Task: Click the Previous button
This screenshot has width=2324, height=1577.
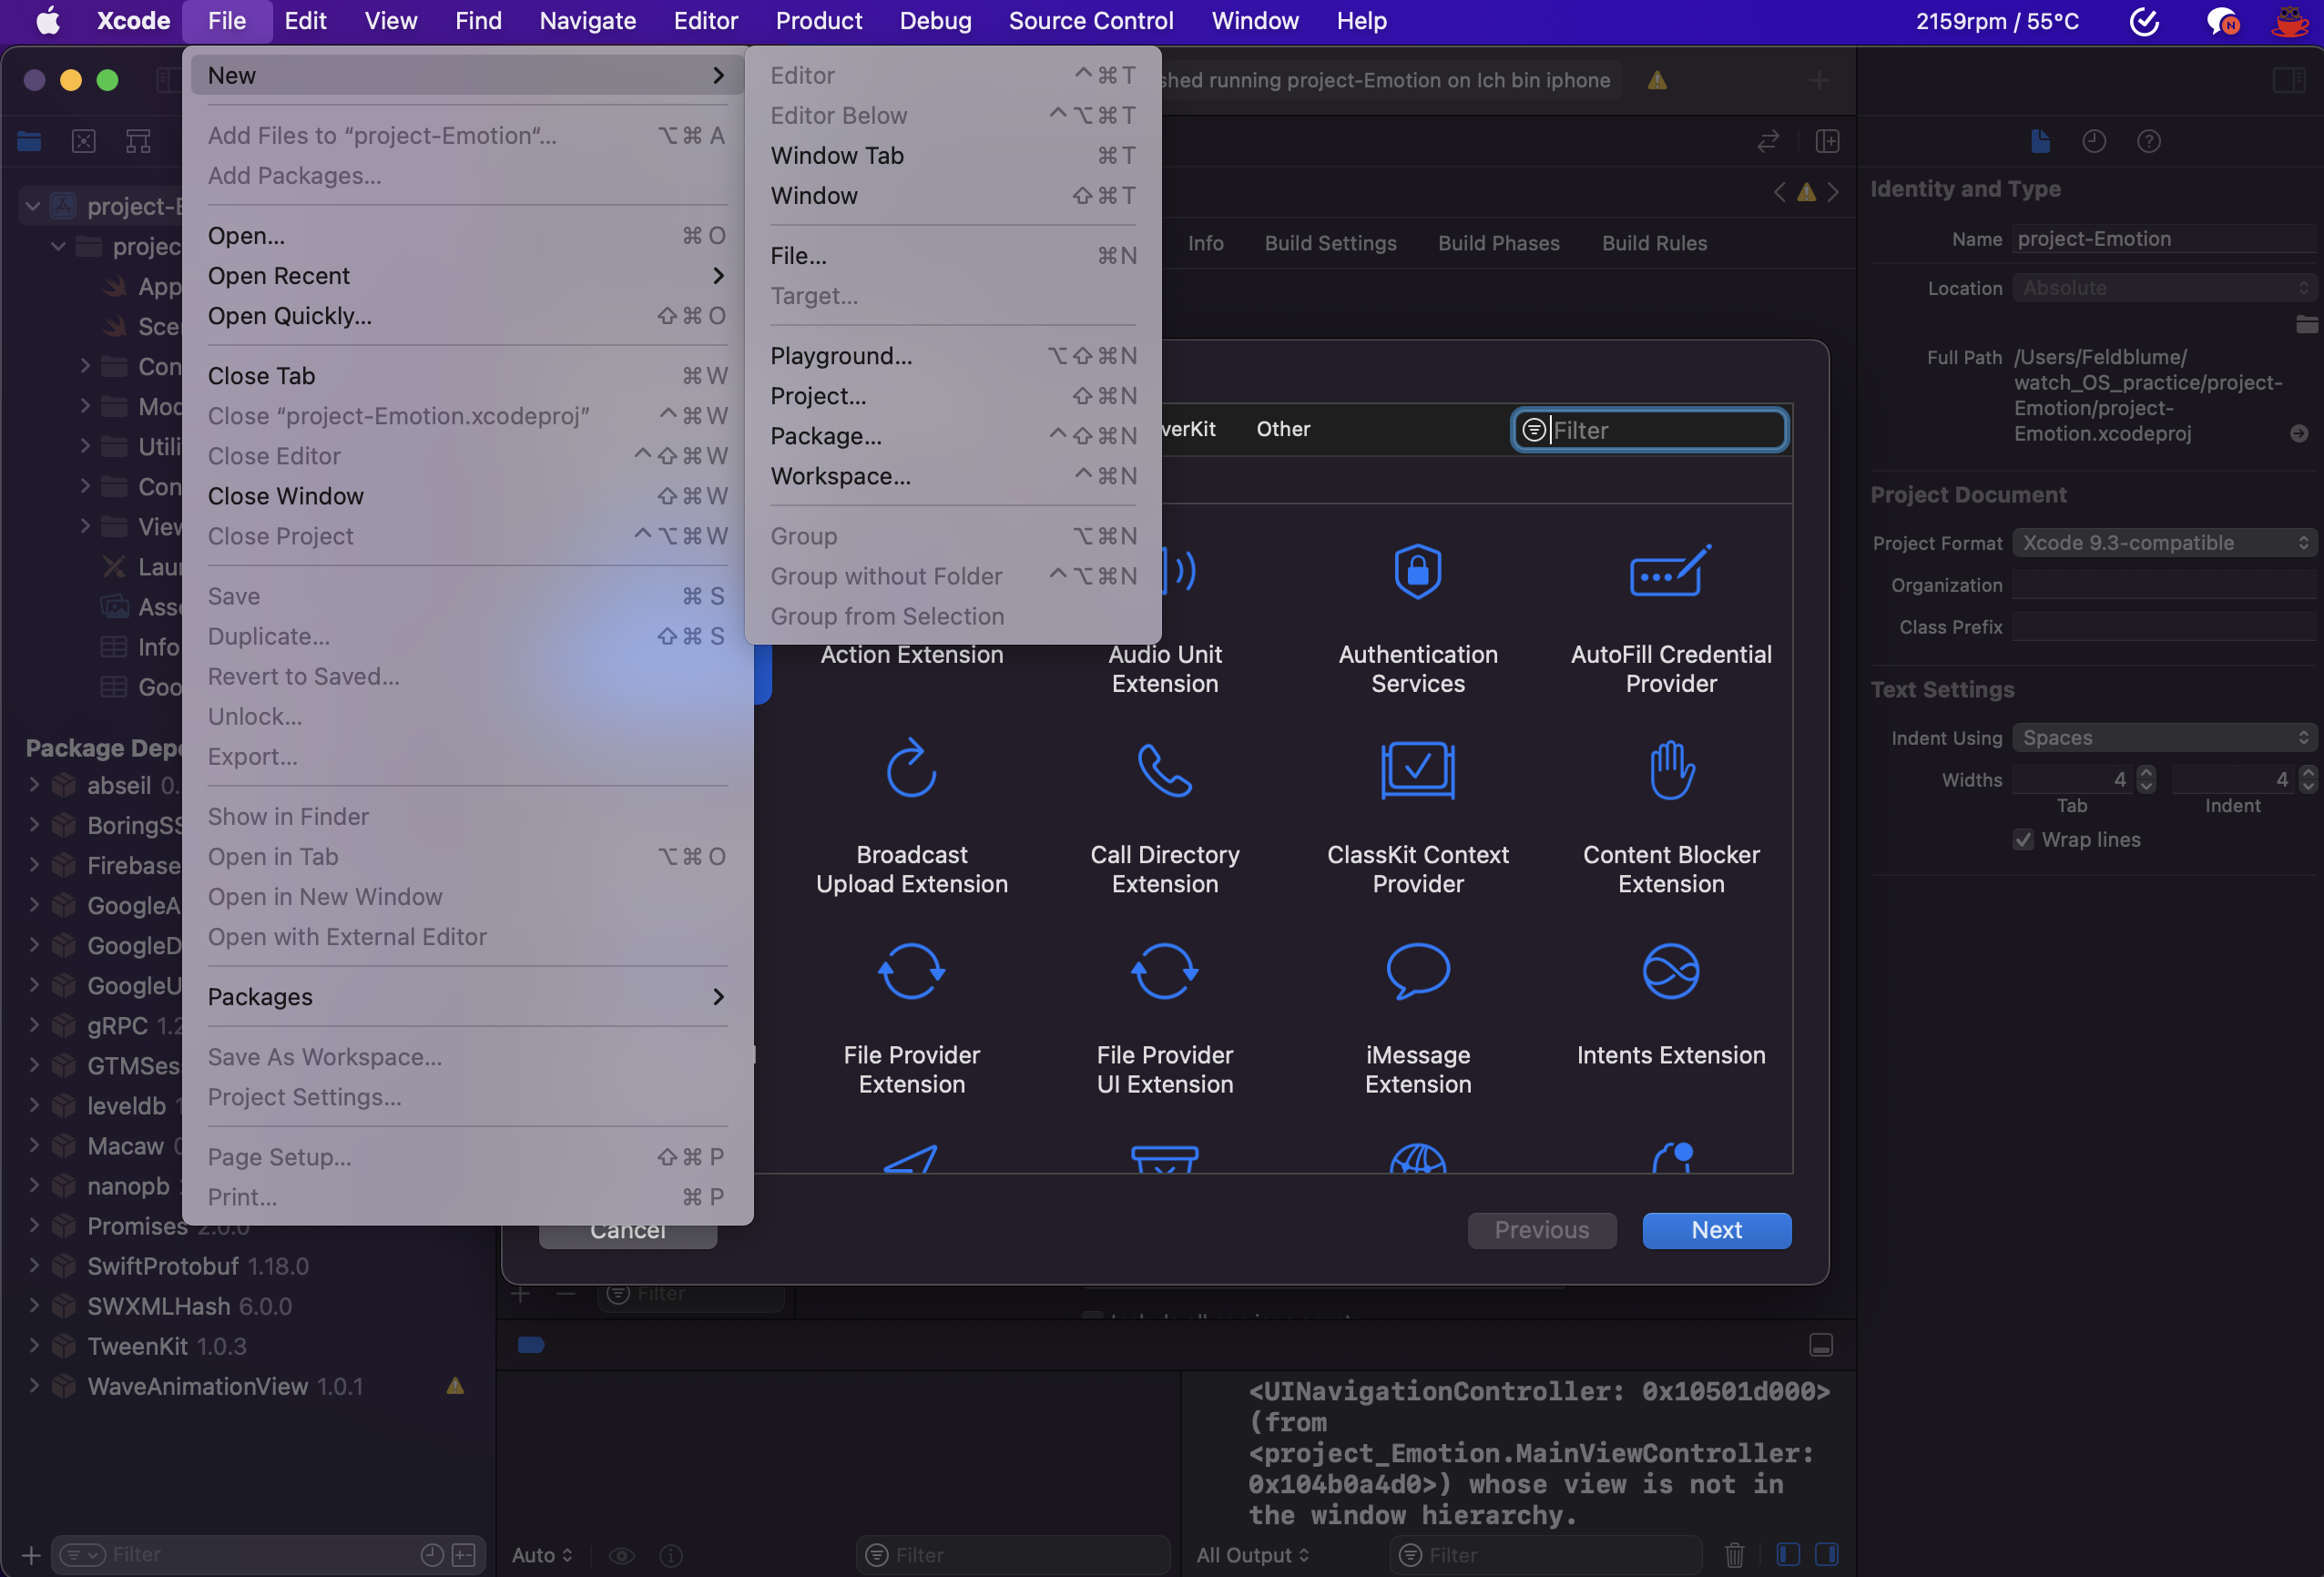Action: click(x=1541, y=1230)
